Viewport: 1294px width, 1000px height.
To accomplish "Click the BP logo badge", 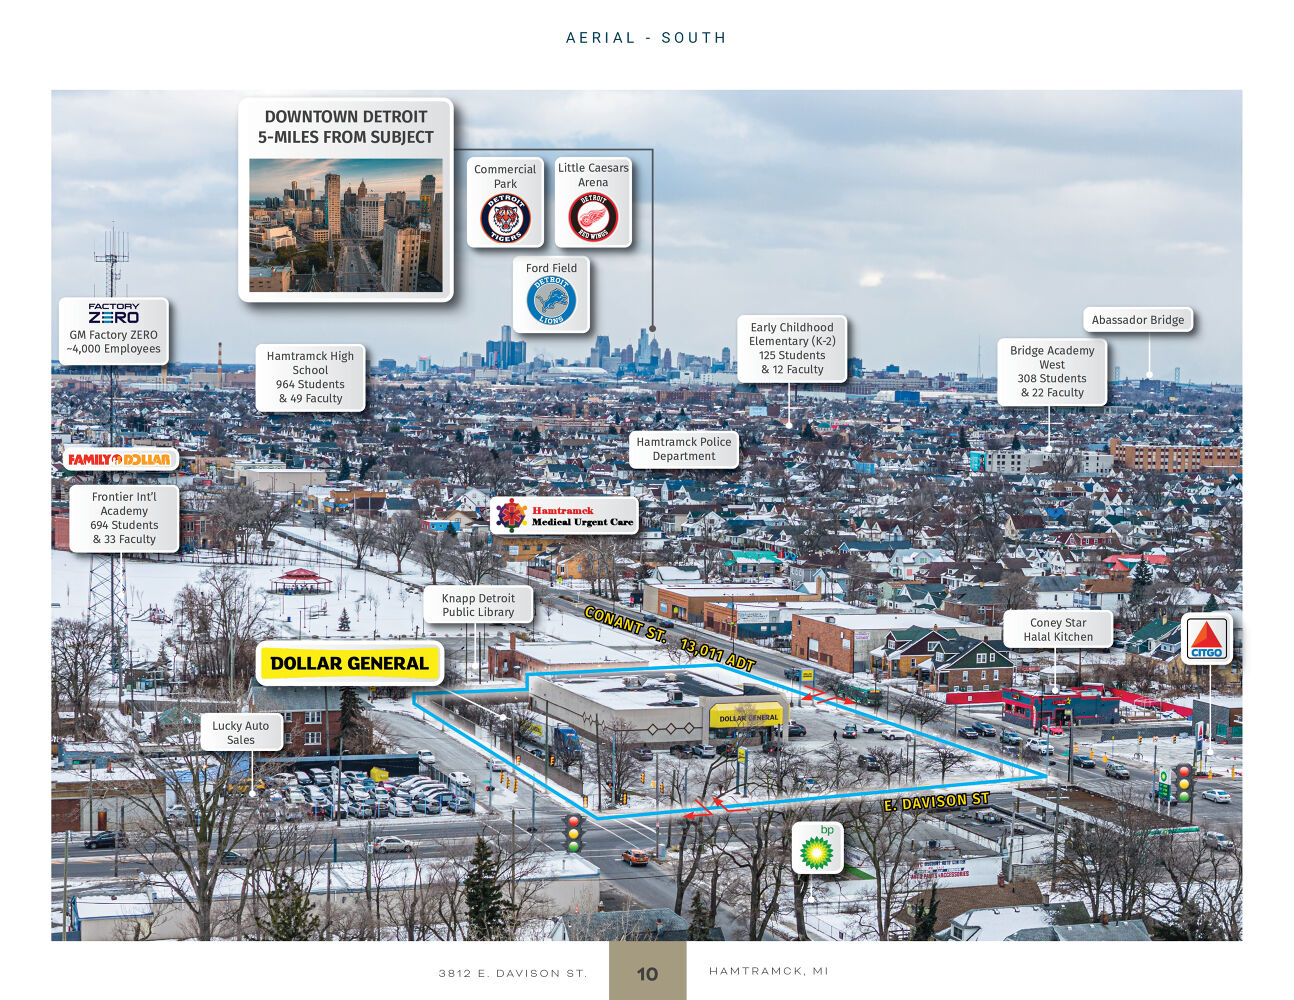I will [x=817, y=848].
